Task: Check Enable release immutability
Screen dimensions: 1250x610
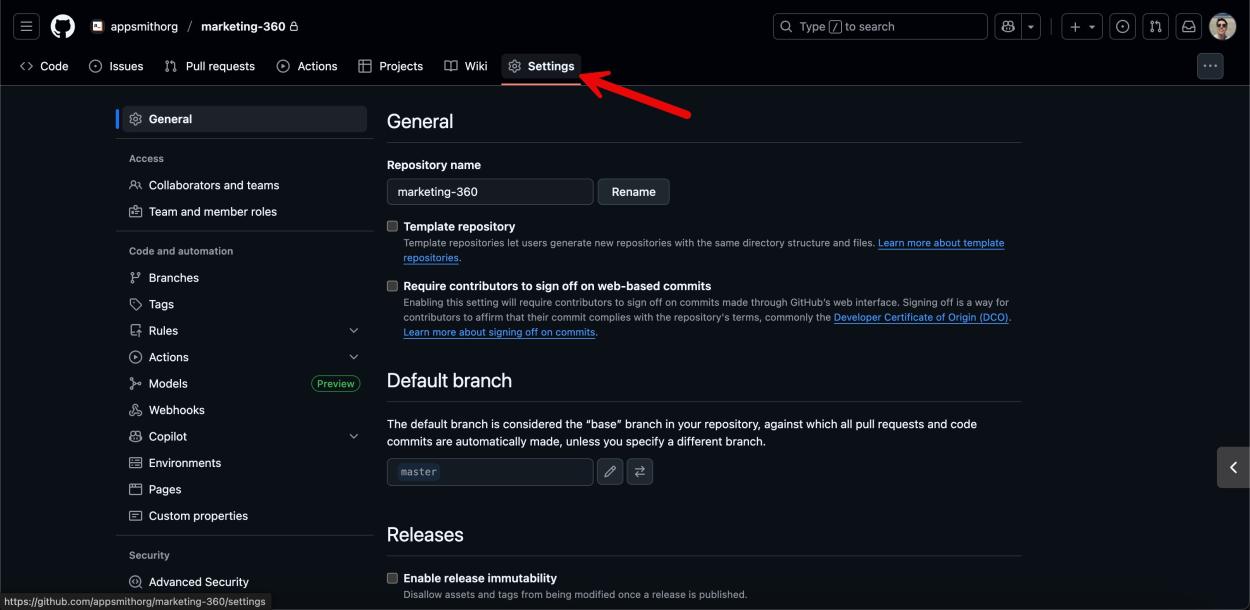Action: [392, 577]
